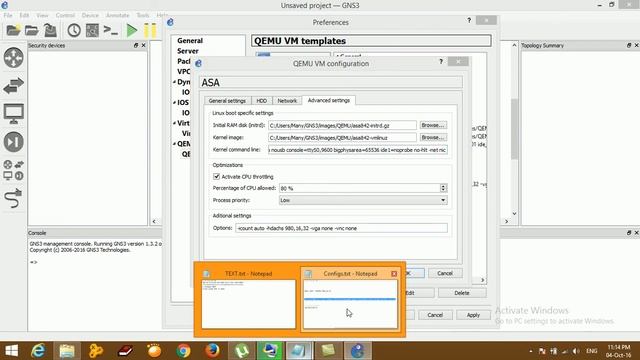Click the Windows Start button
The width and height of the screenshot is (640, 360).
coord(11,351)
